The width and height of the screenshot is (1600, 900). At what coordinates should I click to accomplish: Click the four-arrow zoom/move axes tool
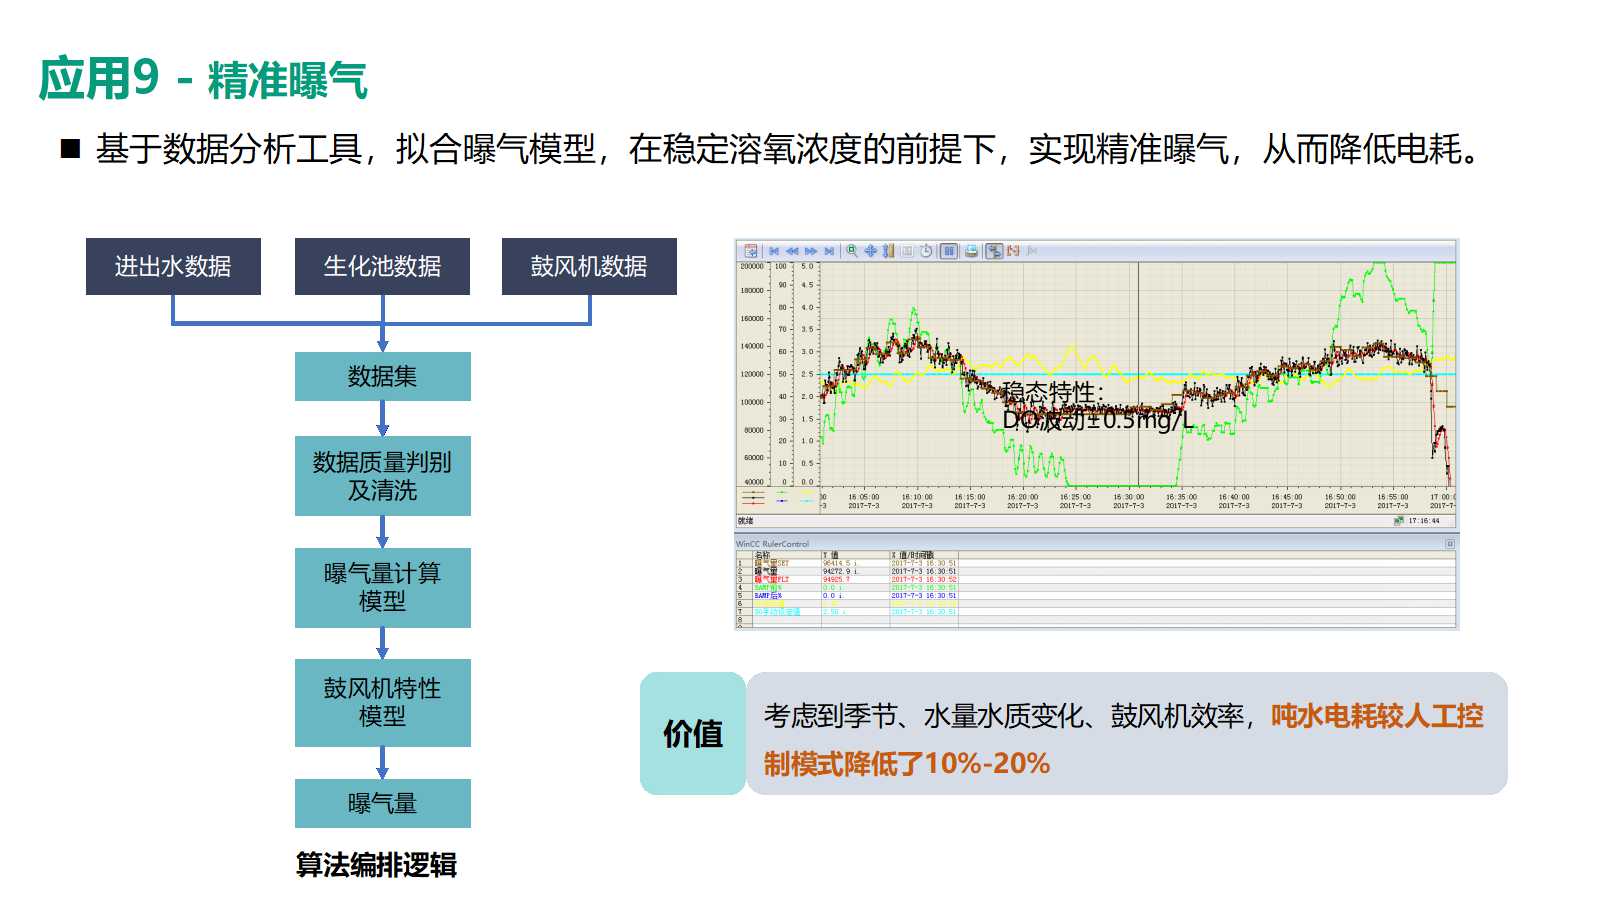[x=870, y=251]
